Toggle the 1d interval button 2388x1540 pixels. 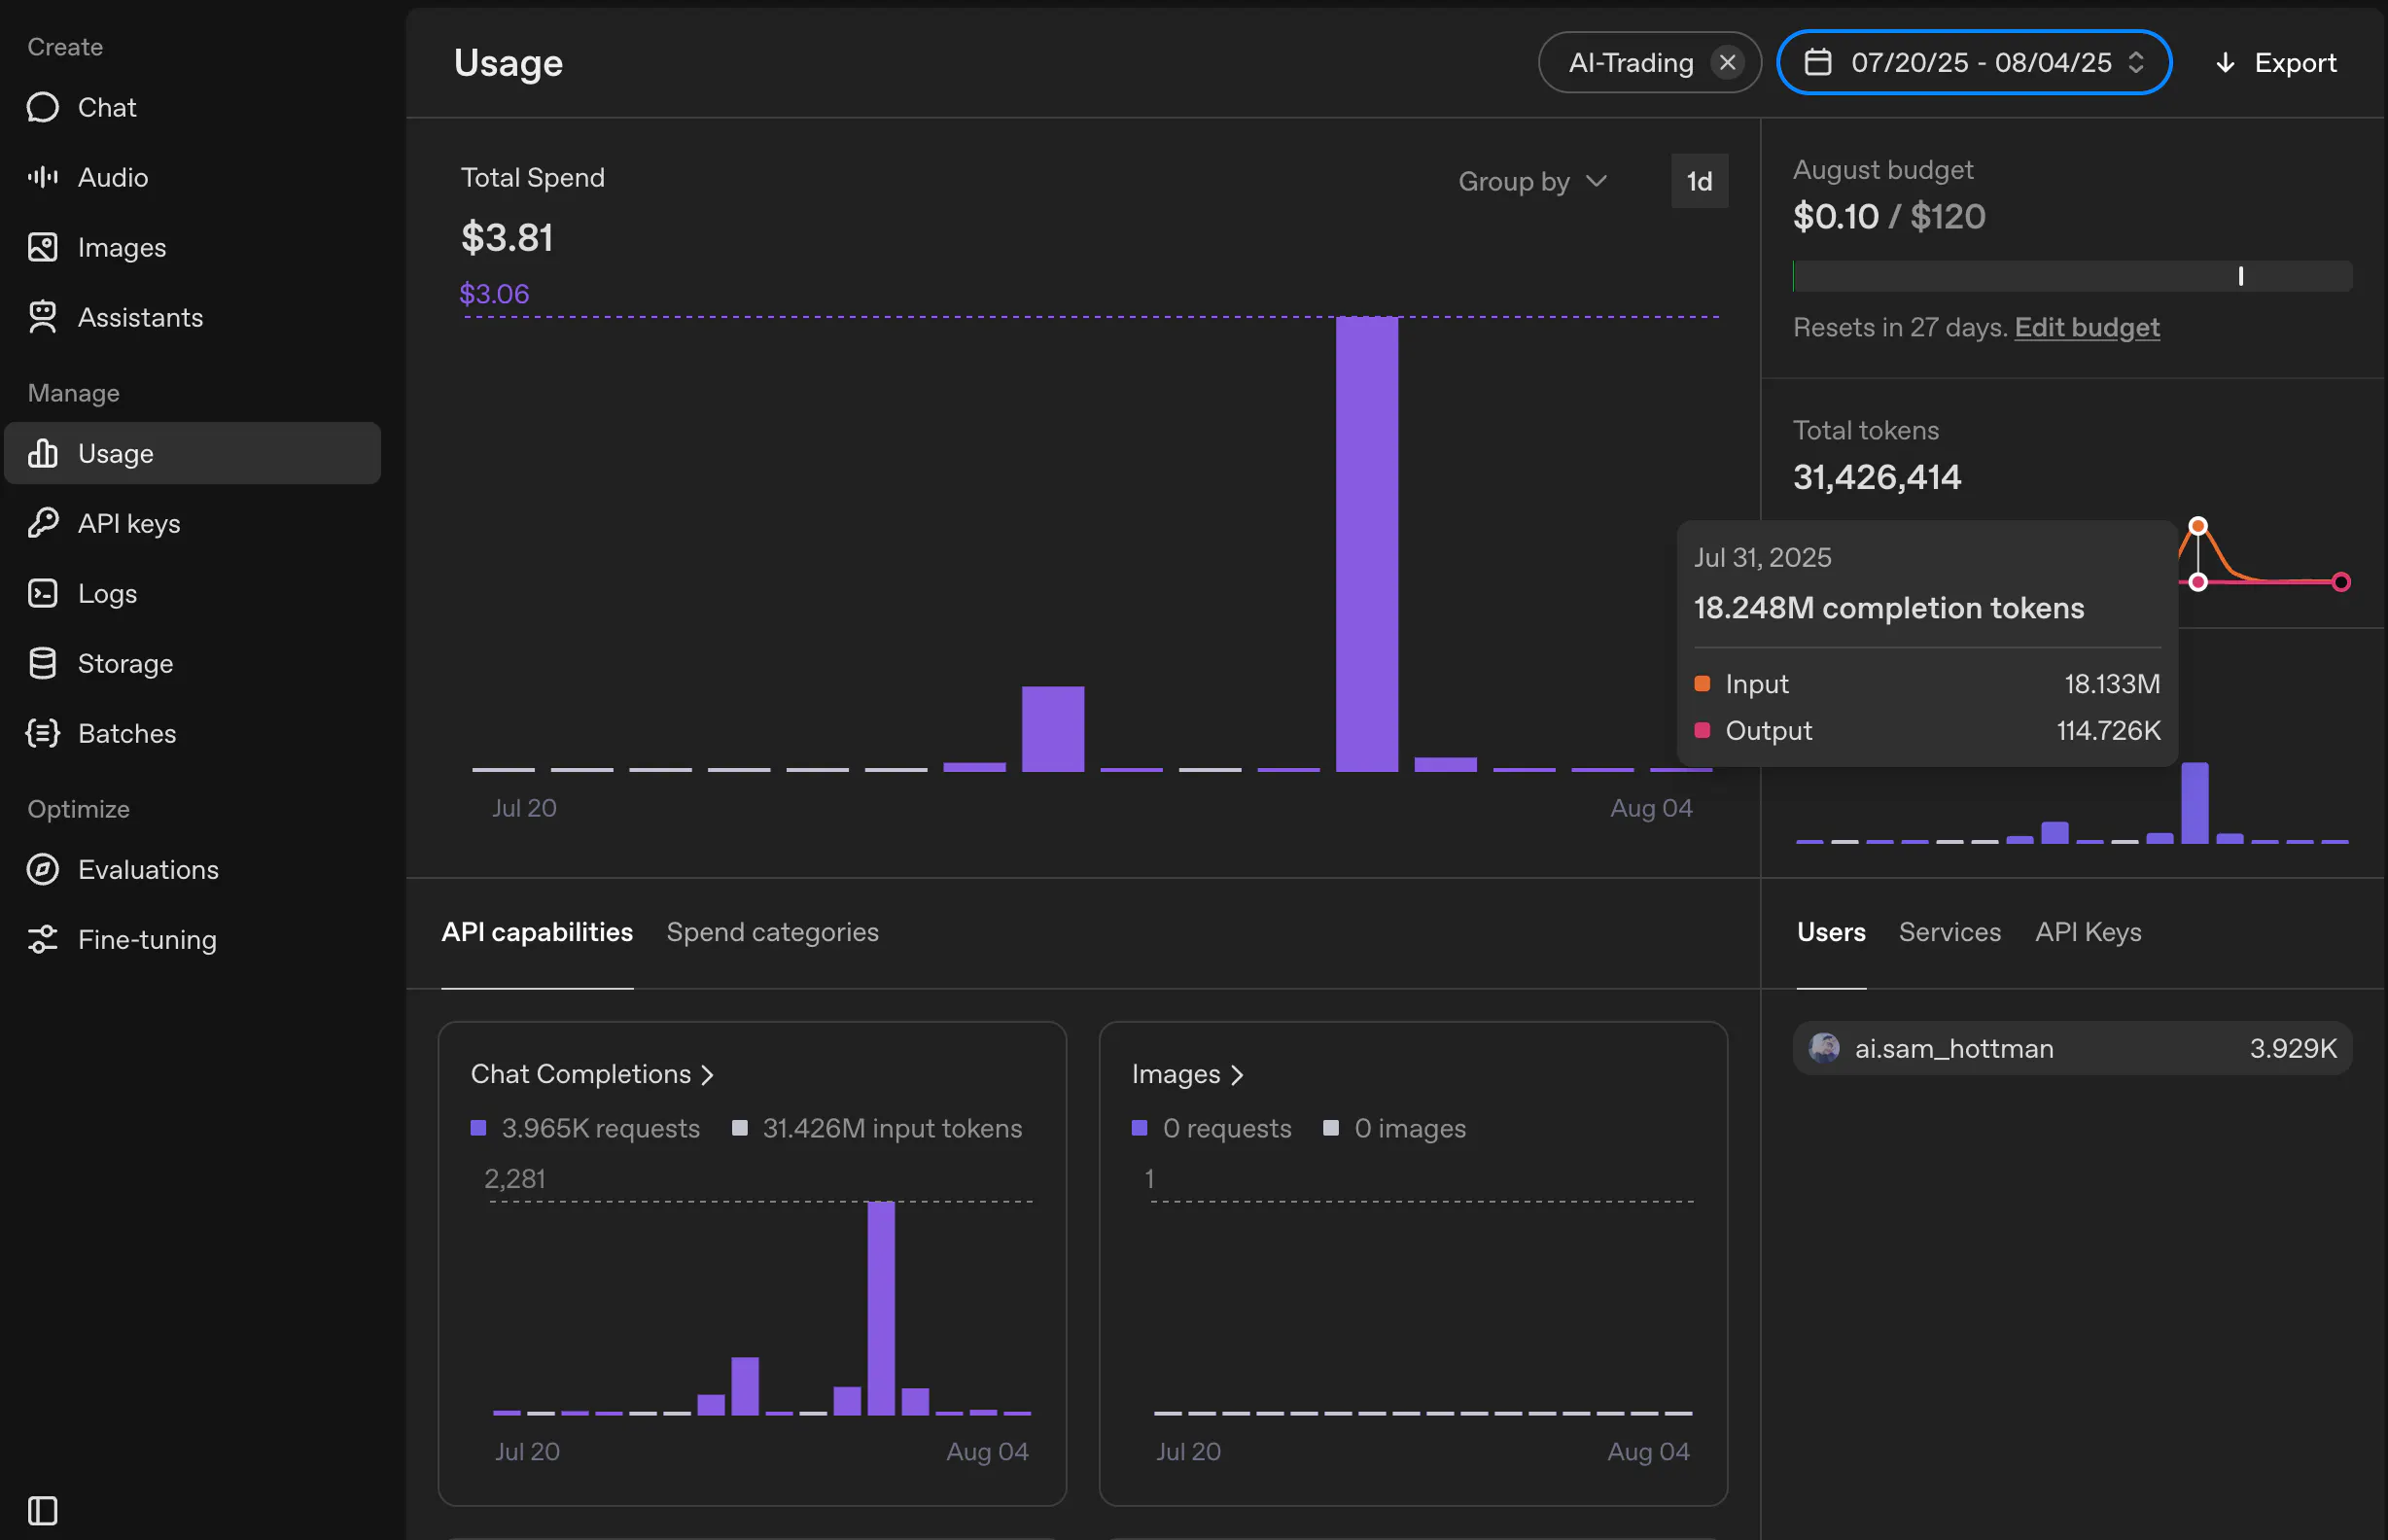pyautogui.click(x=1699, y=181)
